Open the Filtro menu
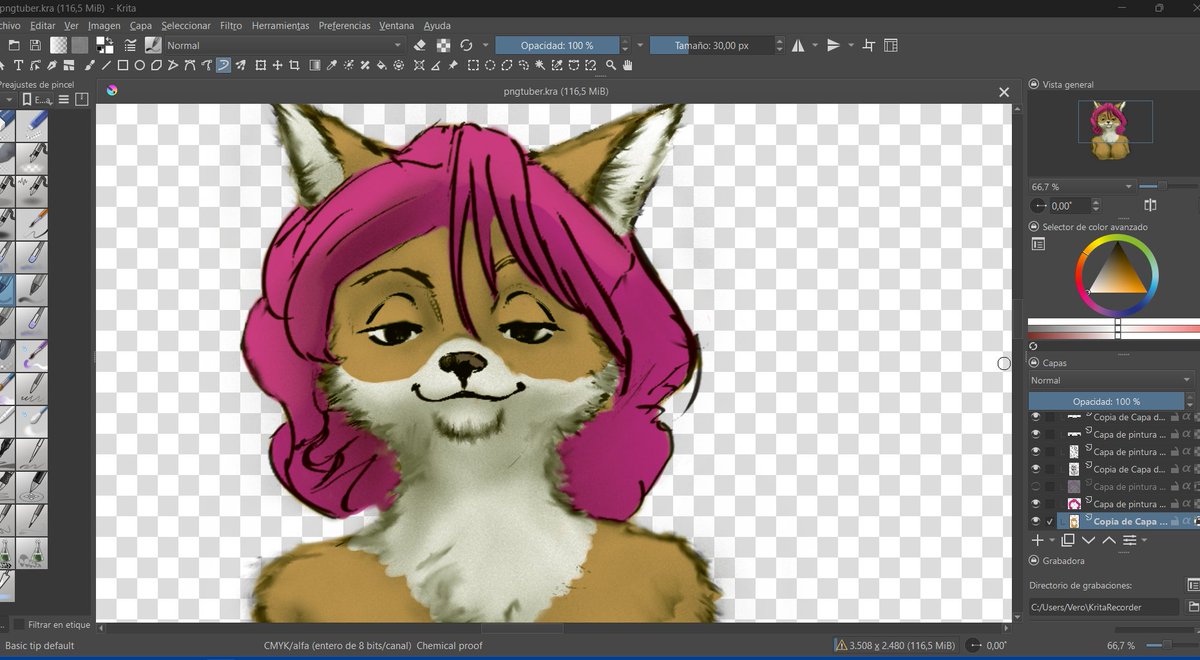 click(x=231, y=25)
